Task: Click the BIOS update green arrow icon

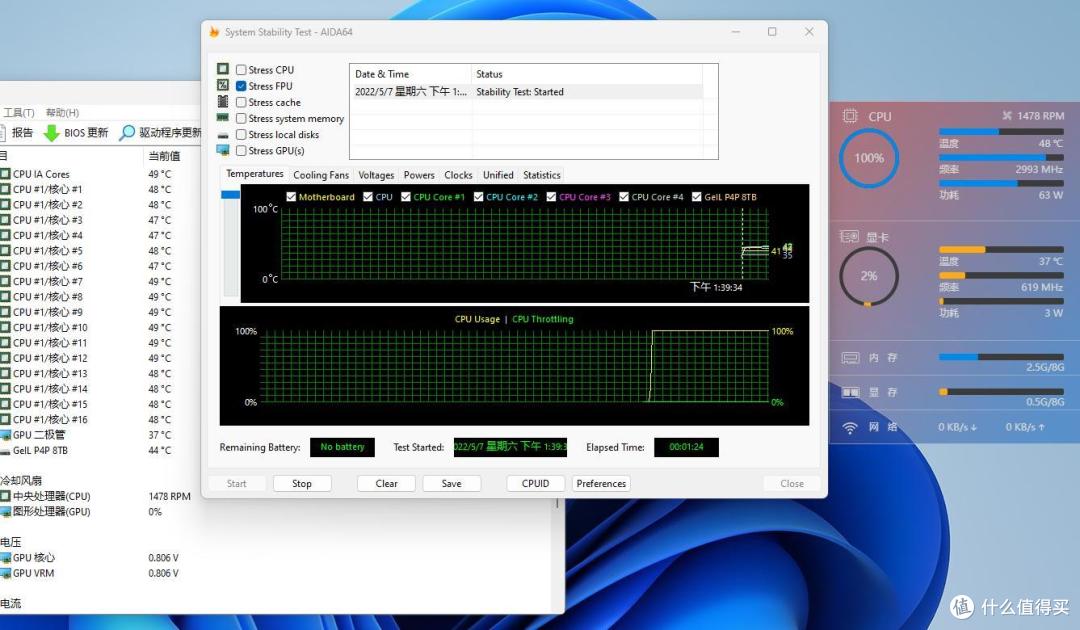Action: tap(52, 133)
